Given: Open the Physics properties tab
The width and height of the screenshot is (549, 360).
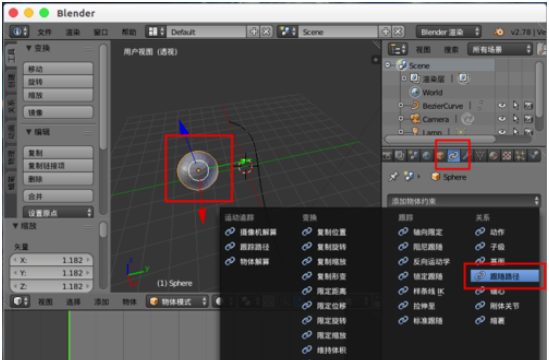Looking at the screenshot, I should point(534,155).
